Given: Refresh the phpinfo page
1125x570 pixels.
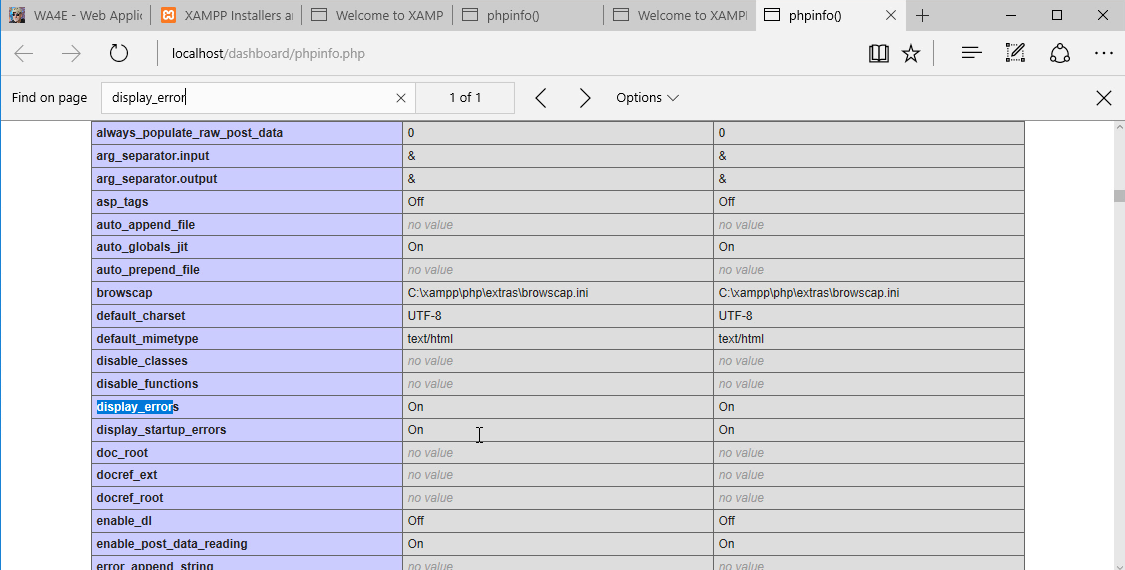Looking at the screenshot, I should [x=118, y=54].
